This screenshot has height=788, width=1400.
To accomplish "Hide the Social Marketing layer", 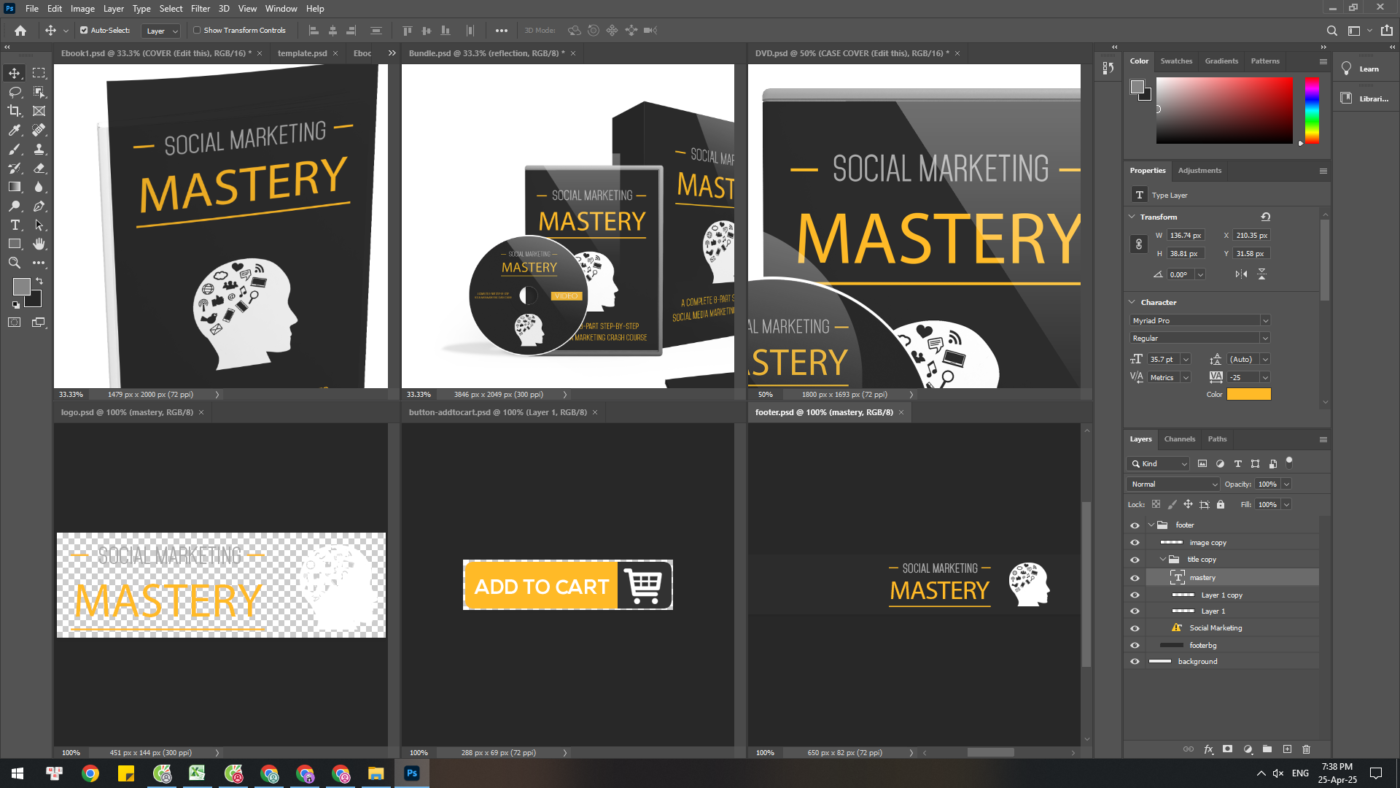I will [x=1134, y=628].
